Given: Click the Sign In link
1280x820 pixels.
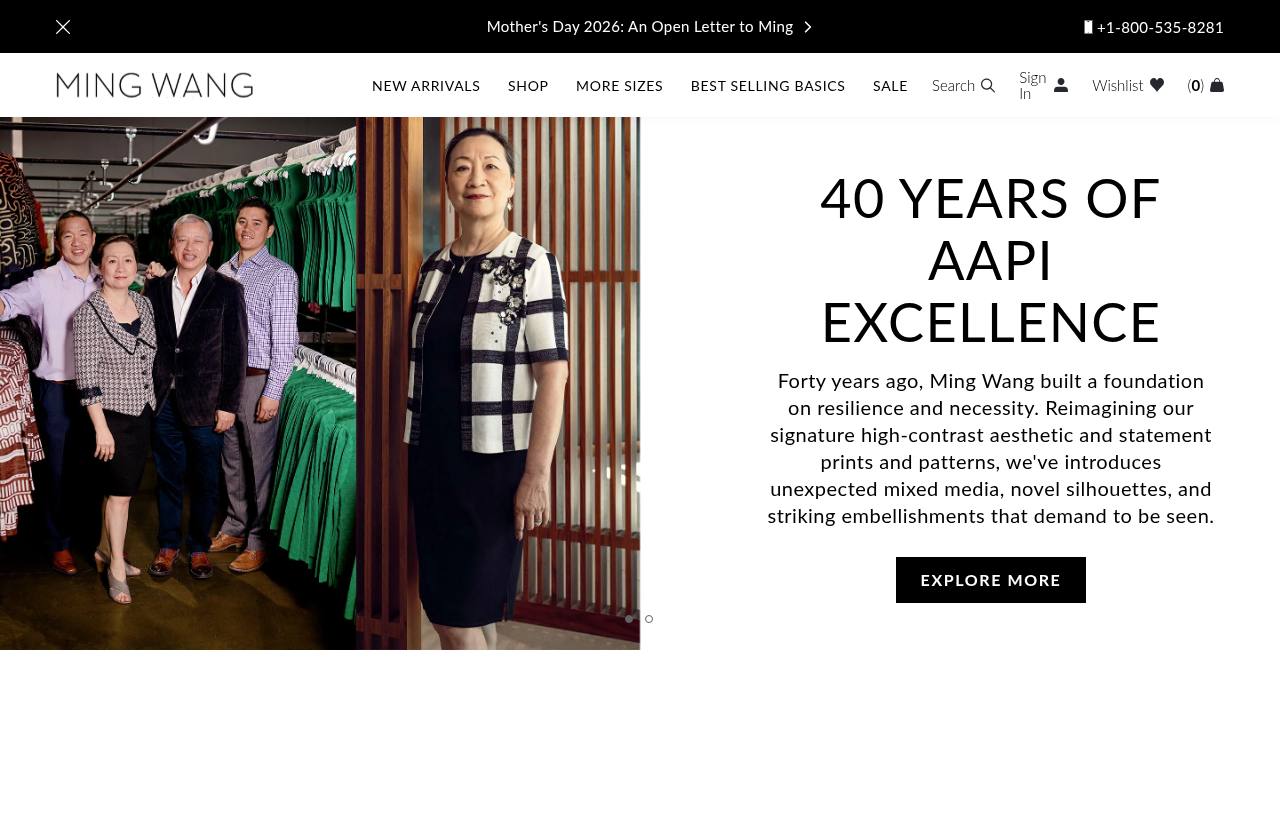Looking at the screenshot, I should point(1032,85).
